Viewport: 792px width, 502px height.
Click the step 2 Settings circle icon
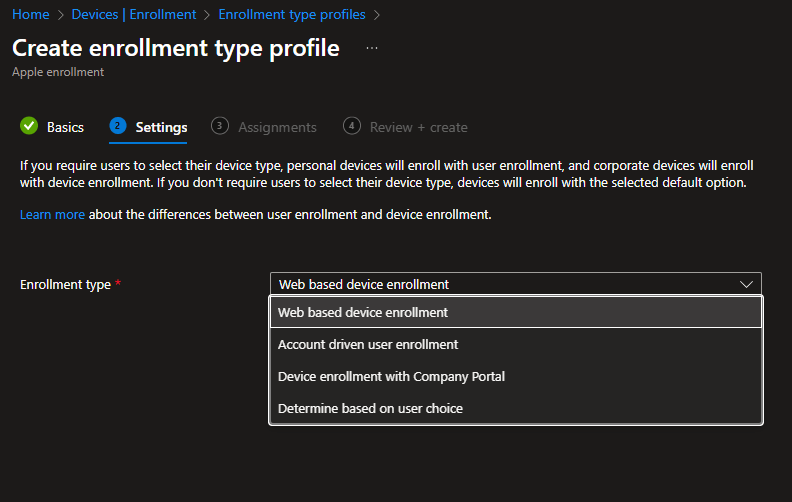click(118, 126)
